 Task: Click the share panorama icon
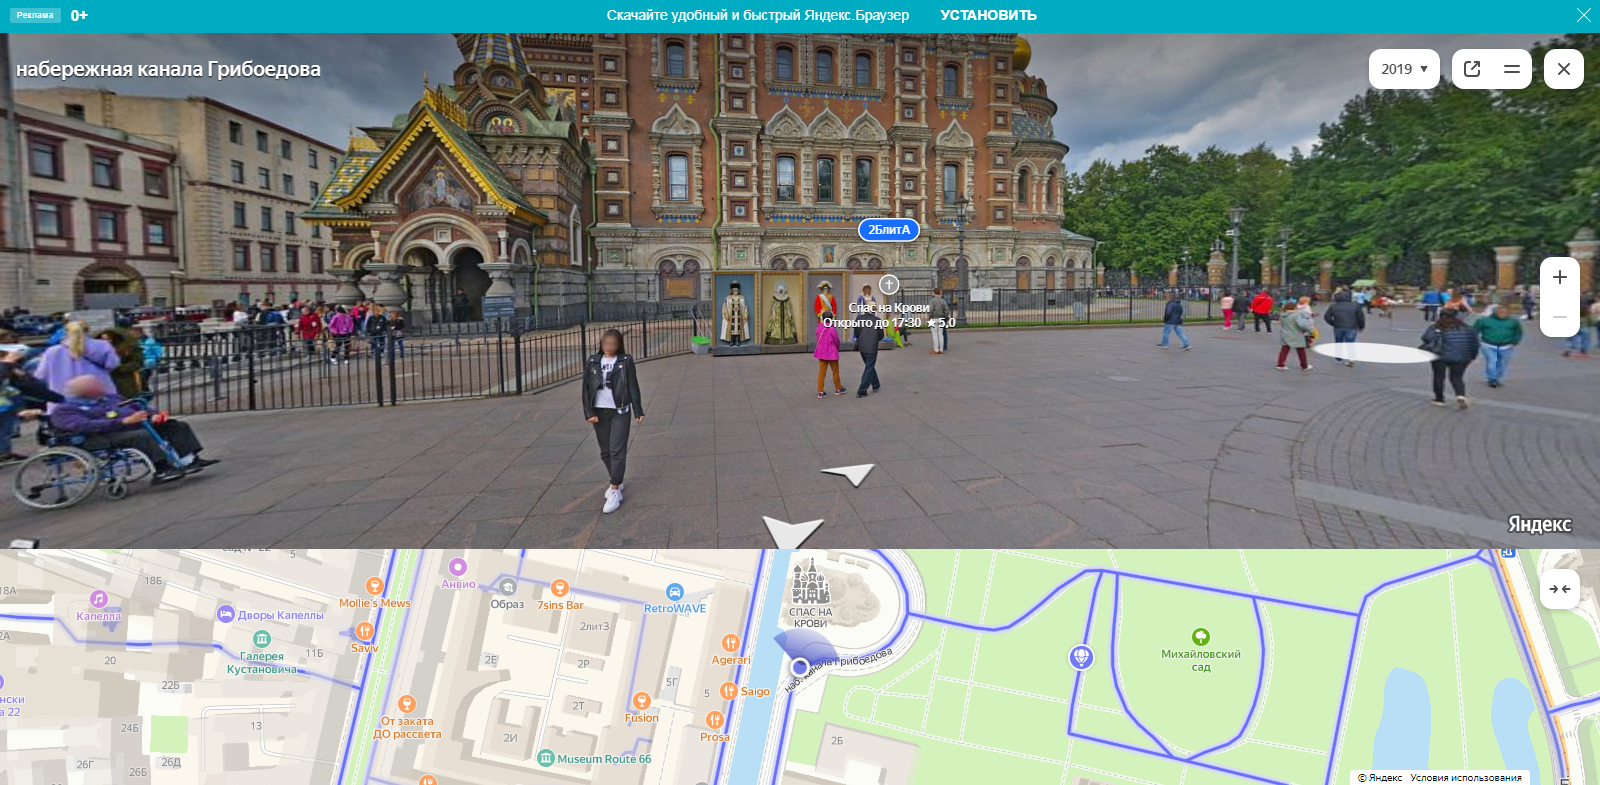pos(1472,69)
